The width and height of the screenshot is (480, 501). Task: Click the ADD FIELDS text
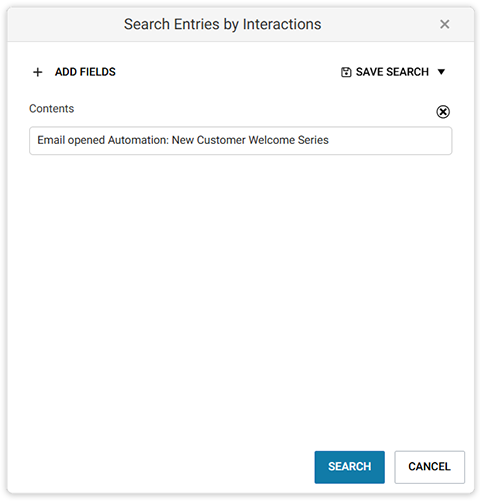pos(85,72)
